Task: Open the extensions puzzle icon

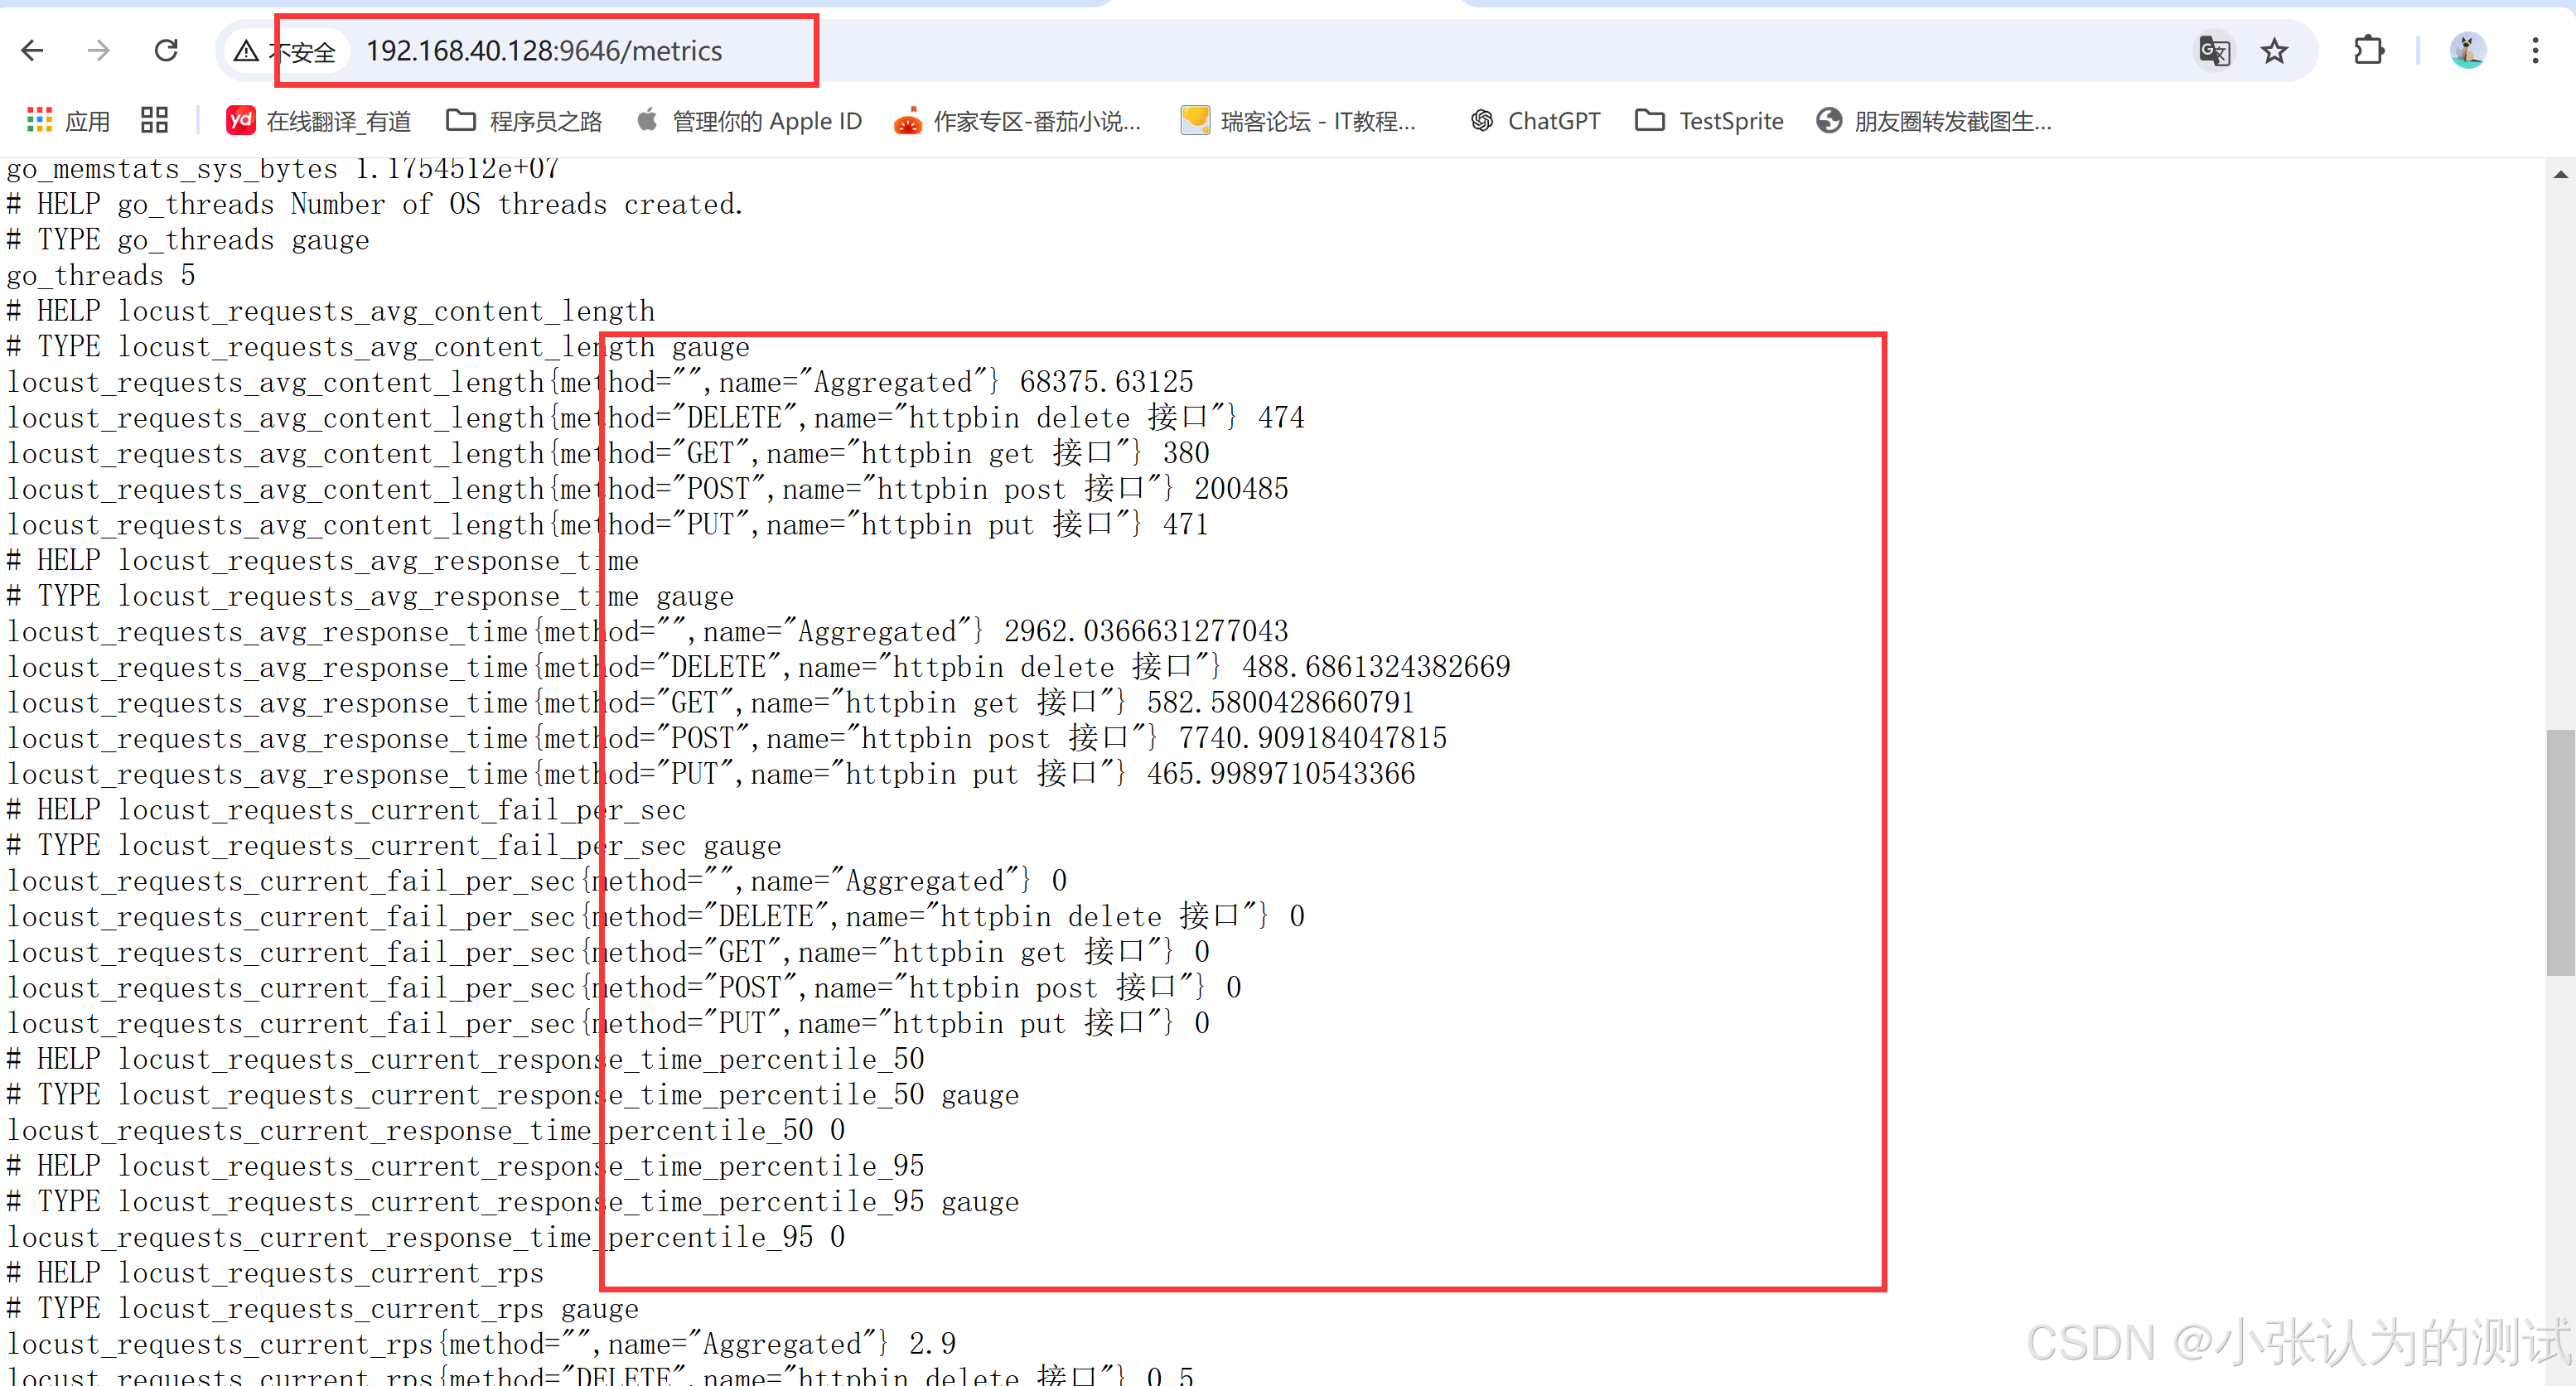Action: point(2368,51)
